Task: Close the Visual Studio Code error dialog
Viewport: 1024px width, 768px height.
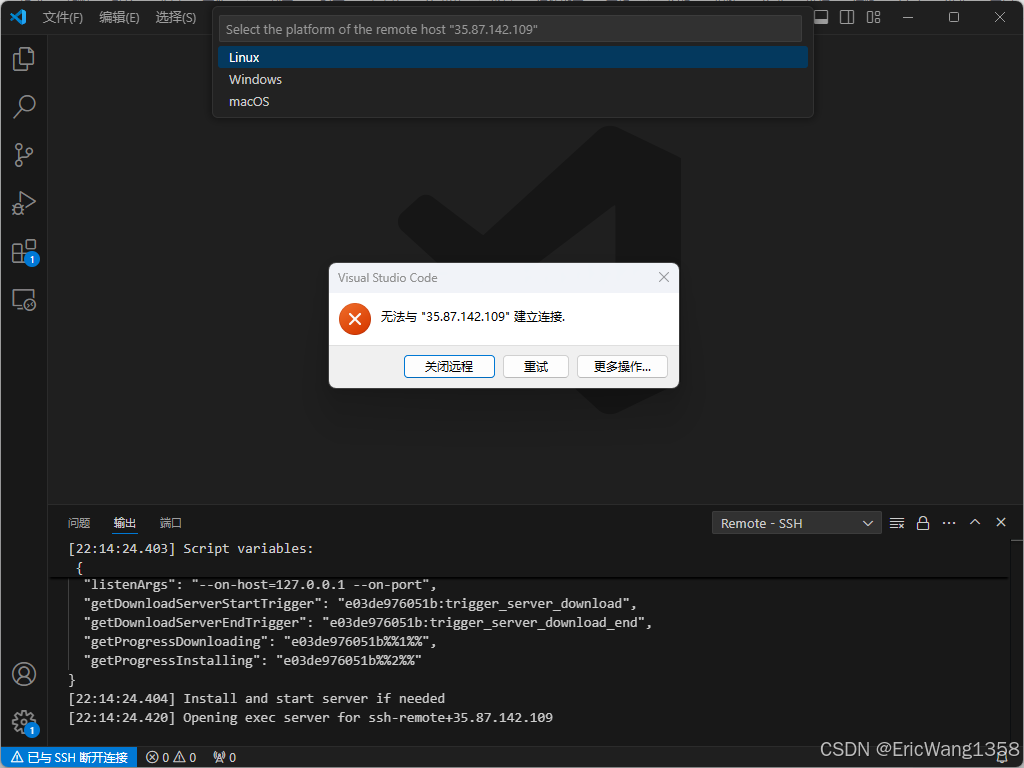Action: pos(664,277)
